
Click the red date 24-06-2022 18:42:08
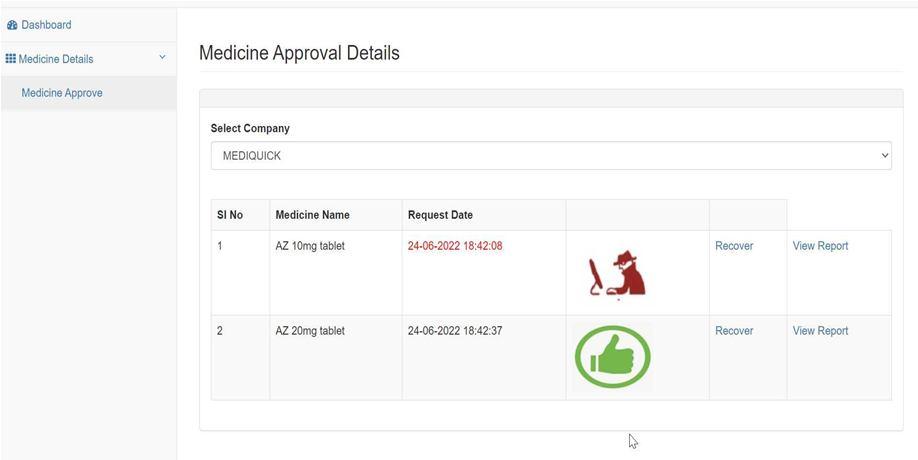click(455, 246)
